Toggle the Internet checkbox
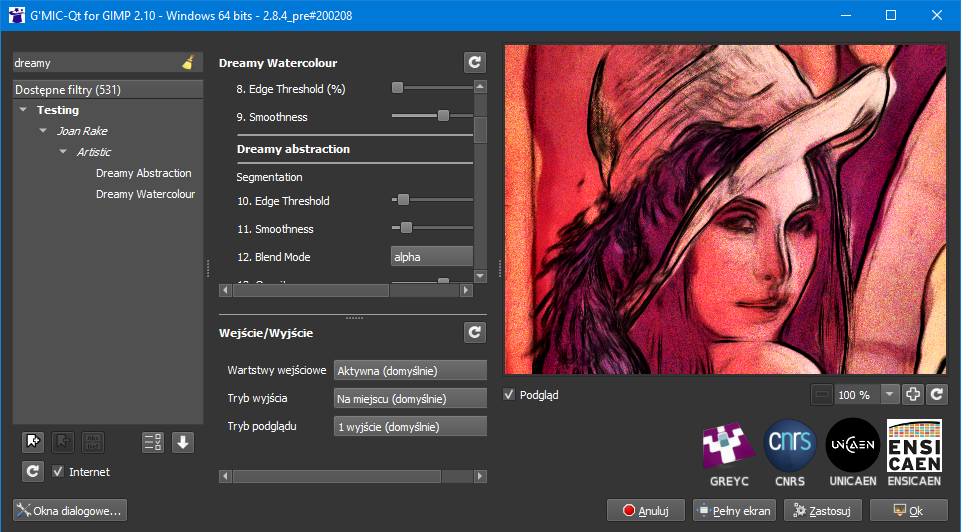 (x=58, y=471)
